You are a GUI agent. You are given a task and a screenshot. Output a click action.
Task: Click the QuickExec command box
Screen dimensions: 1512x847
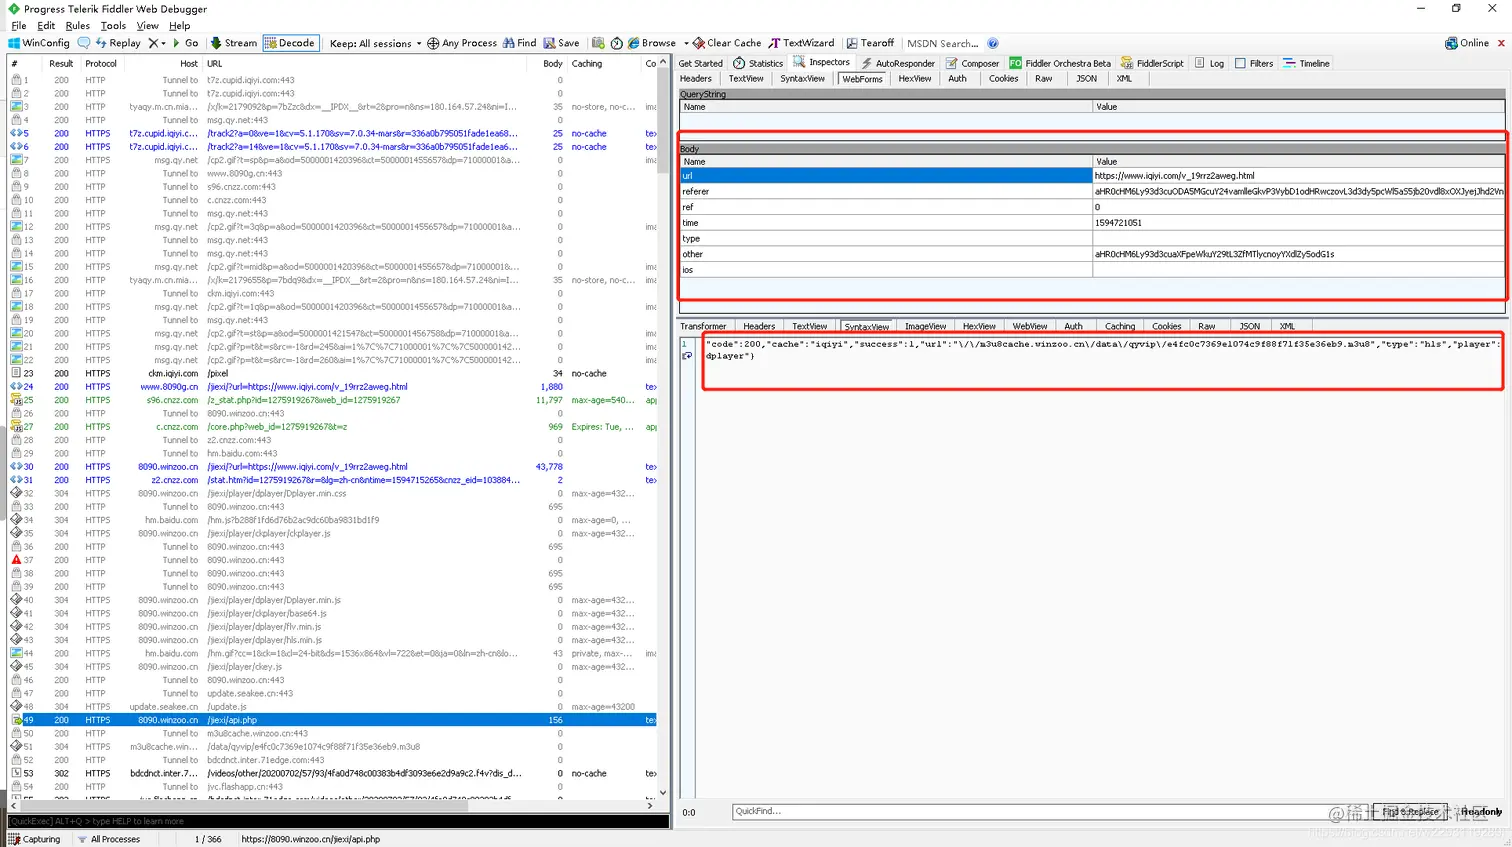(338, 821)
